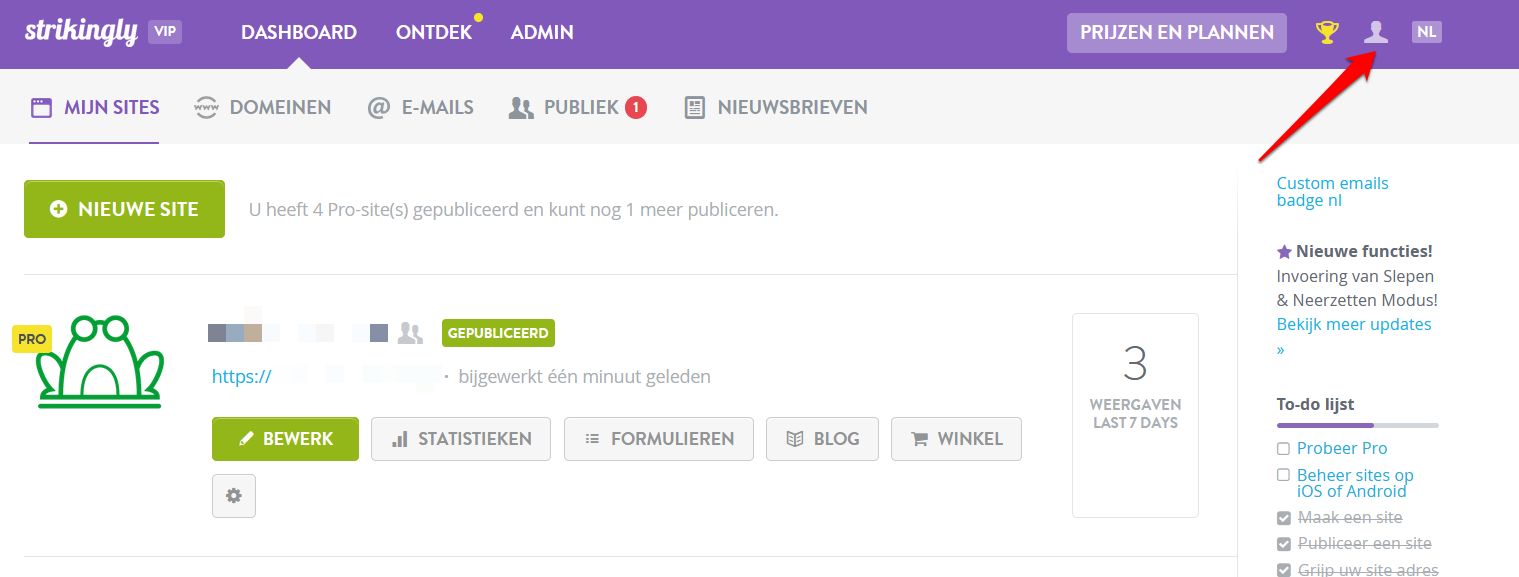Open site settings gear button

[x=234, y=496]
